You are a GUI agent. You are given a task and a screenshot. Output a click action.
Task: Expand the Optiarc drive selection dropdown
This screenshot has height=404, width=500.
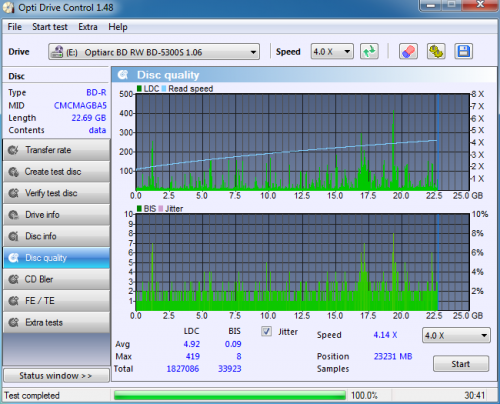click(x=154, y=52)
